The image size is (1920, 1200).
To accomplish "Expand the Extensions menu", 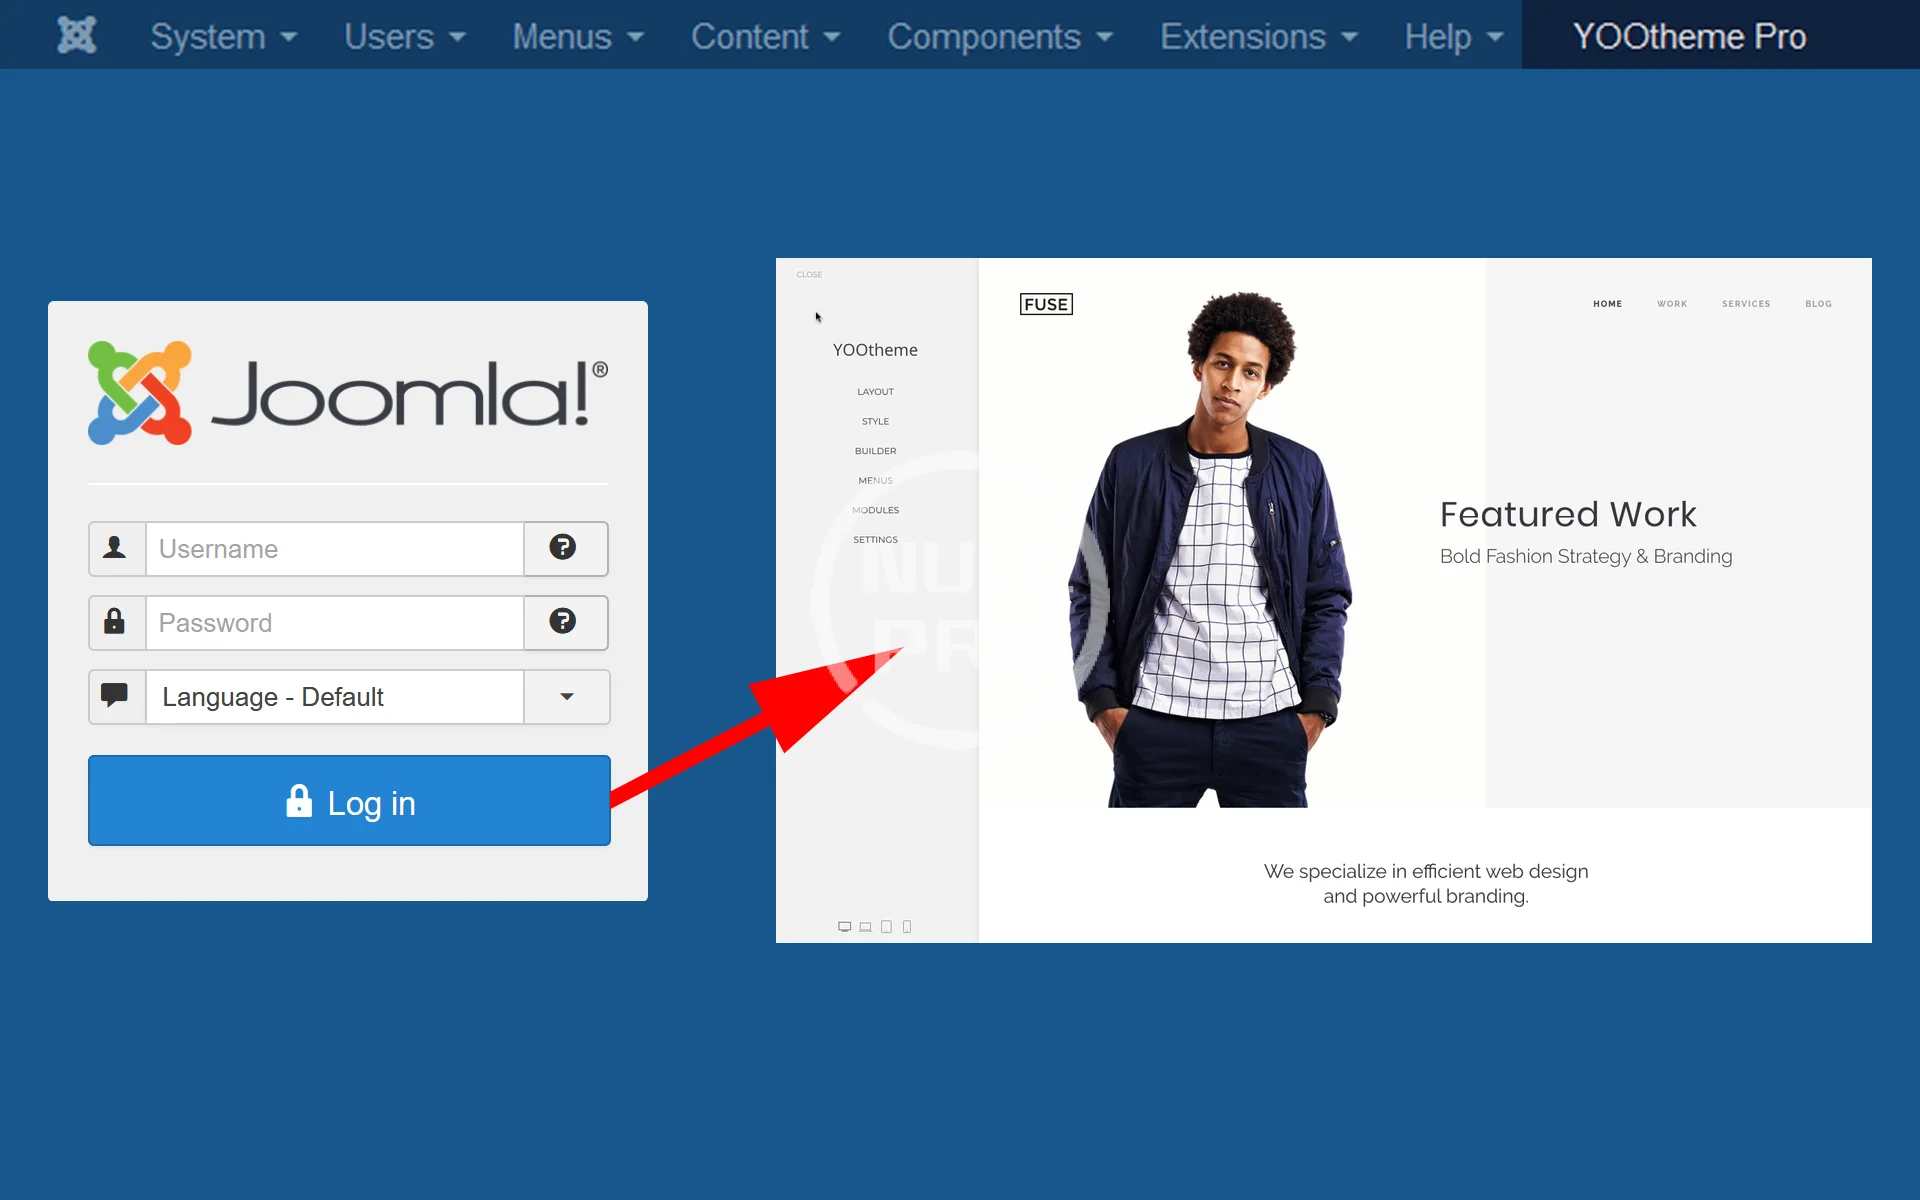I will 1259,36.
